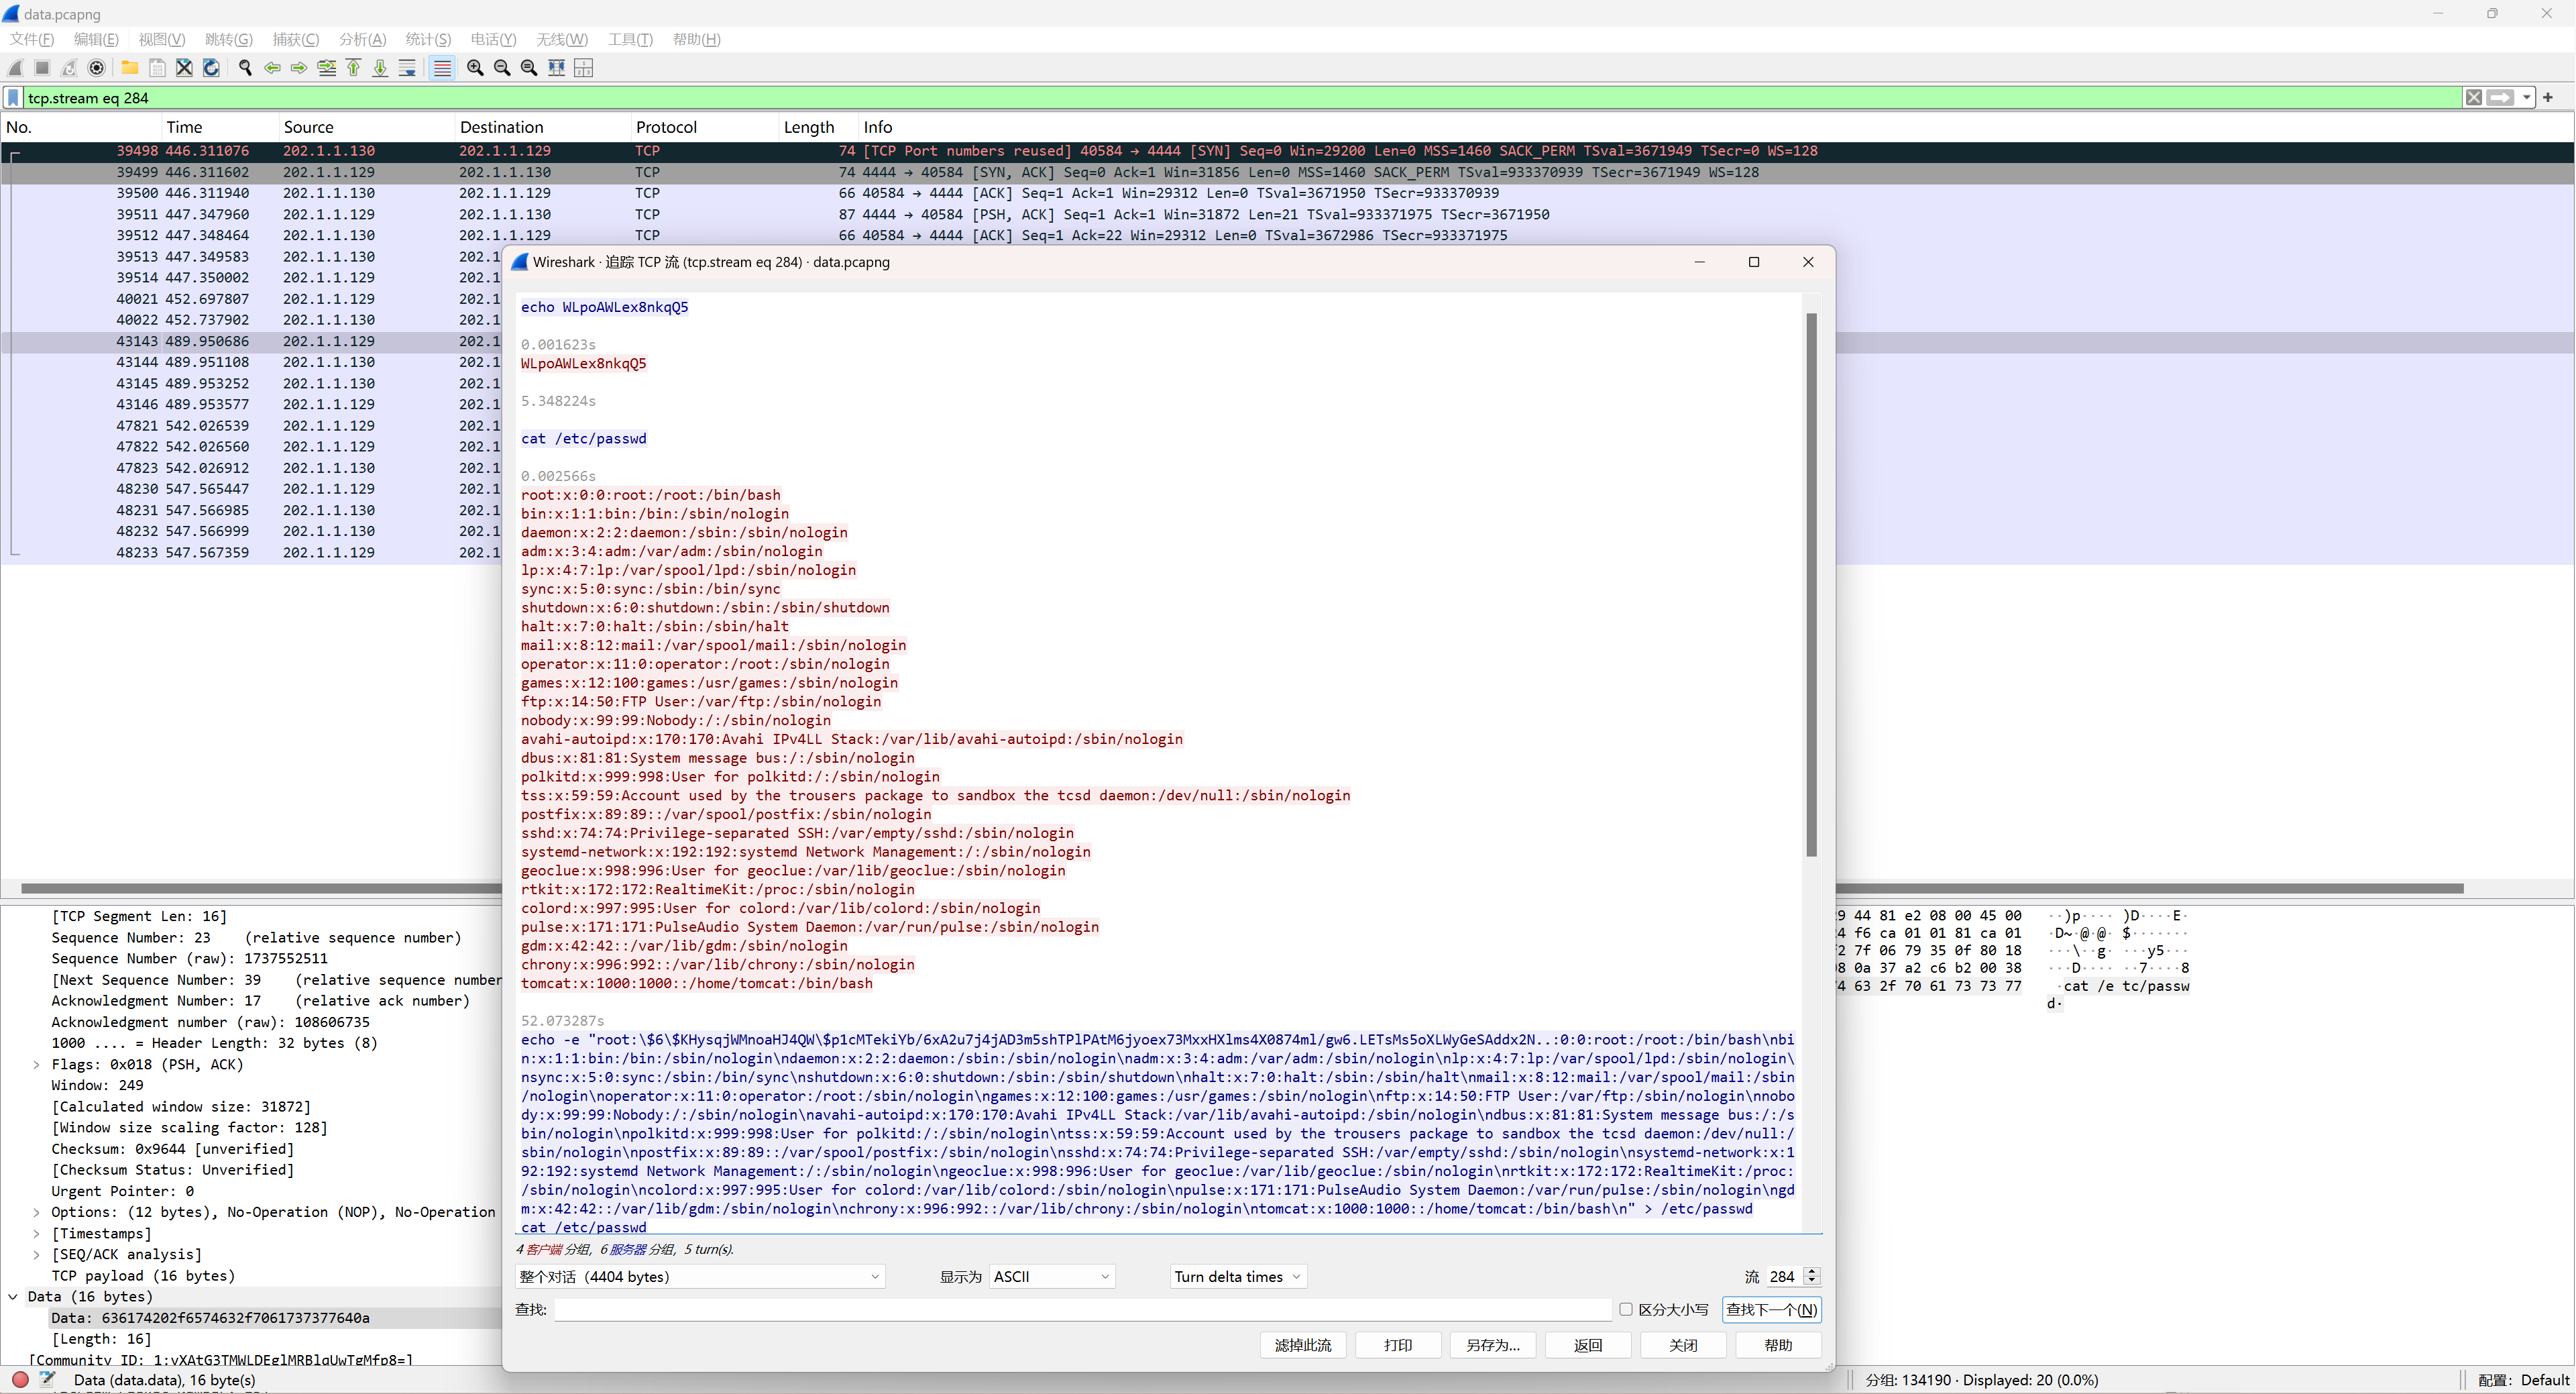Click the find packet magnifier icon
This screenshot has width=2576, height=1394.
[x=245, y=68]
